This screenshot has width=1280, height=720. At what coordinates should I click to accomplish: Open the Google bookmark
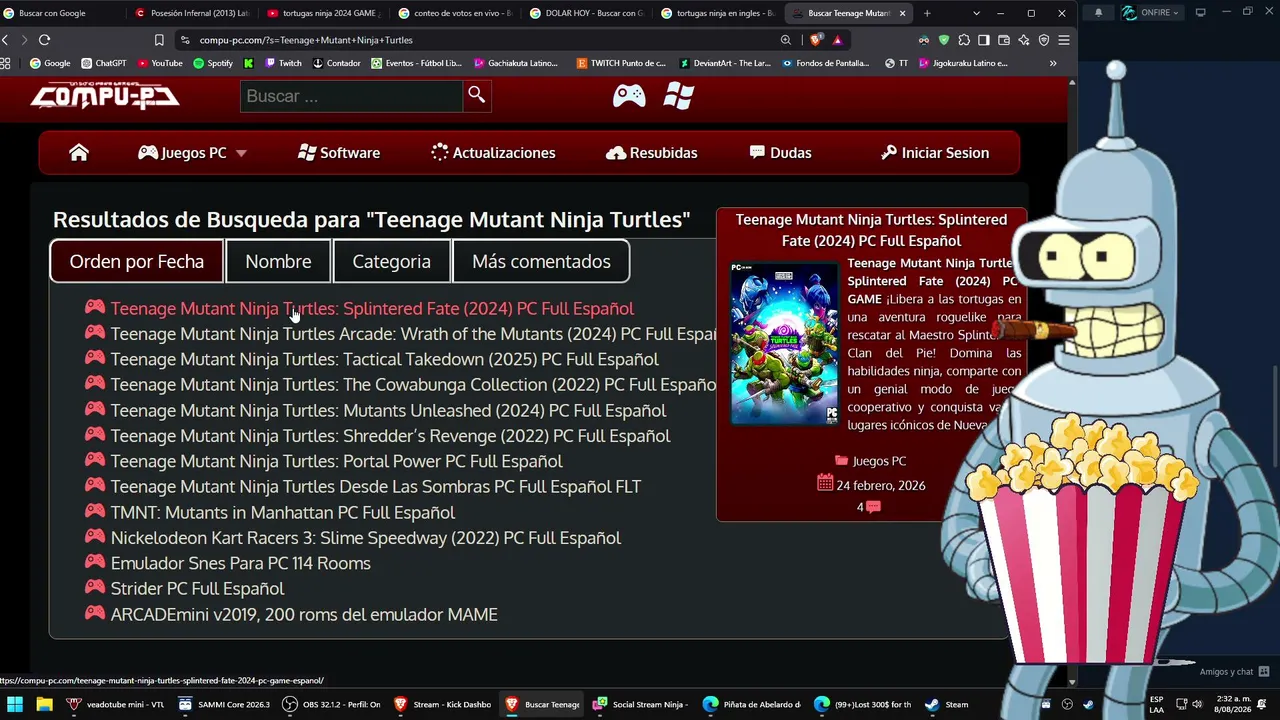click(50, 63)
